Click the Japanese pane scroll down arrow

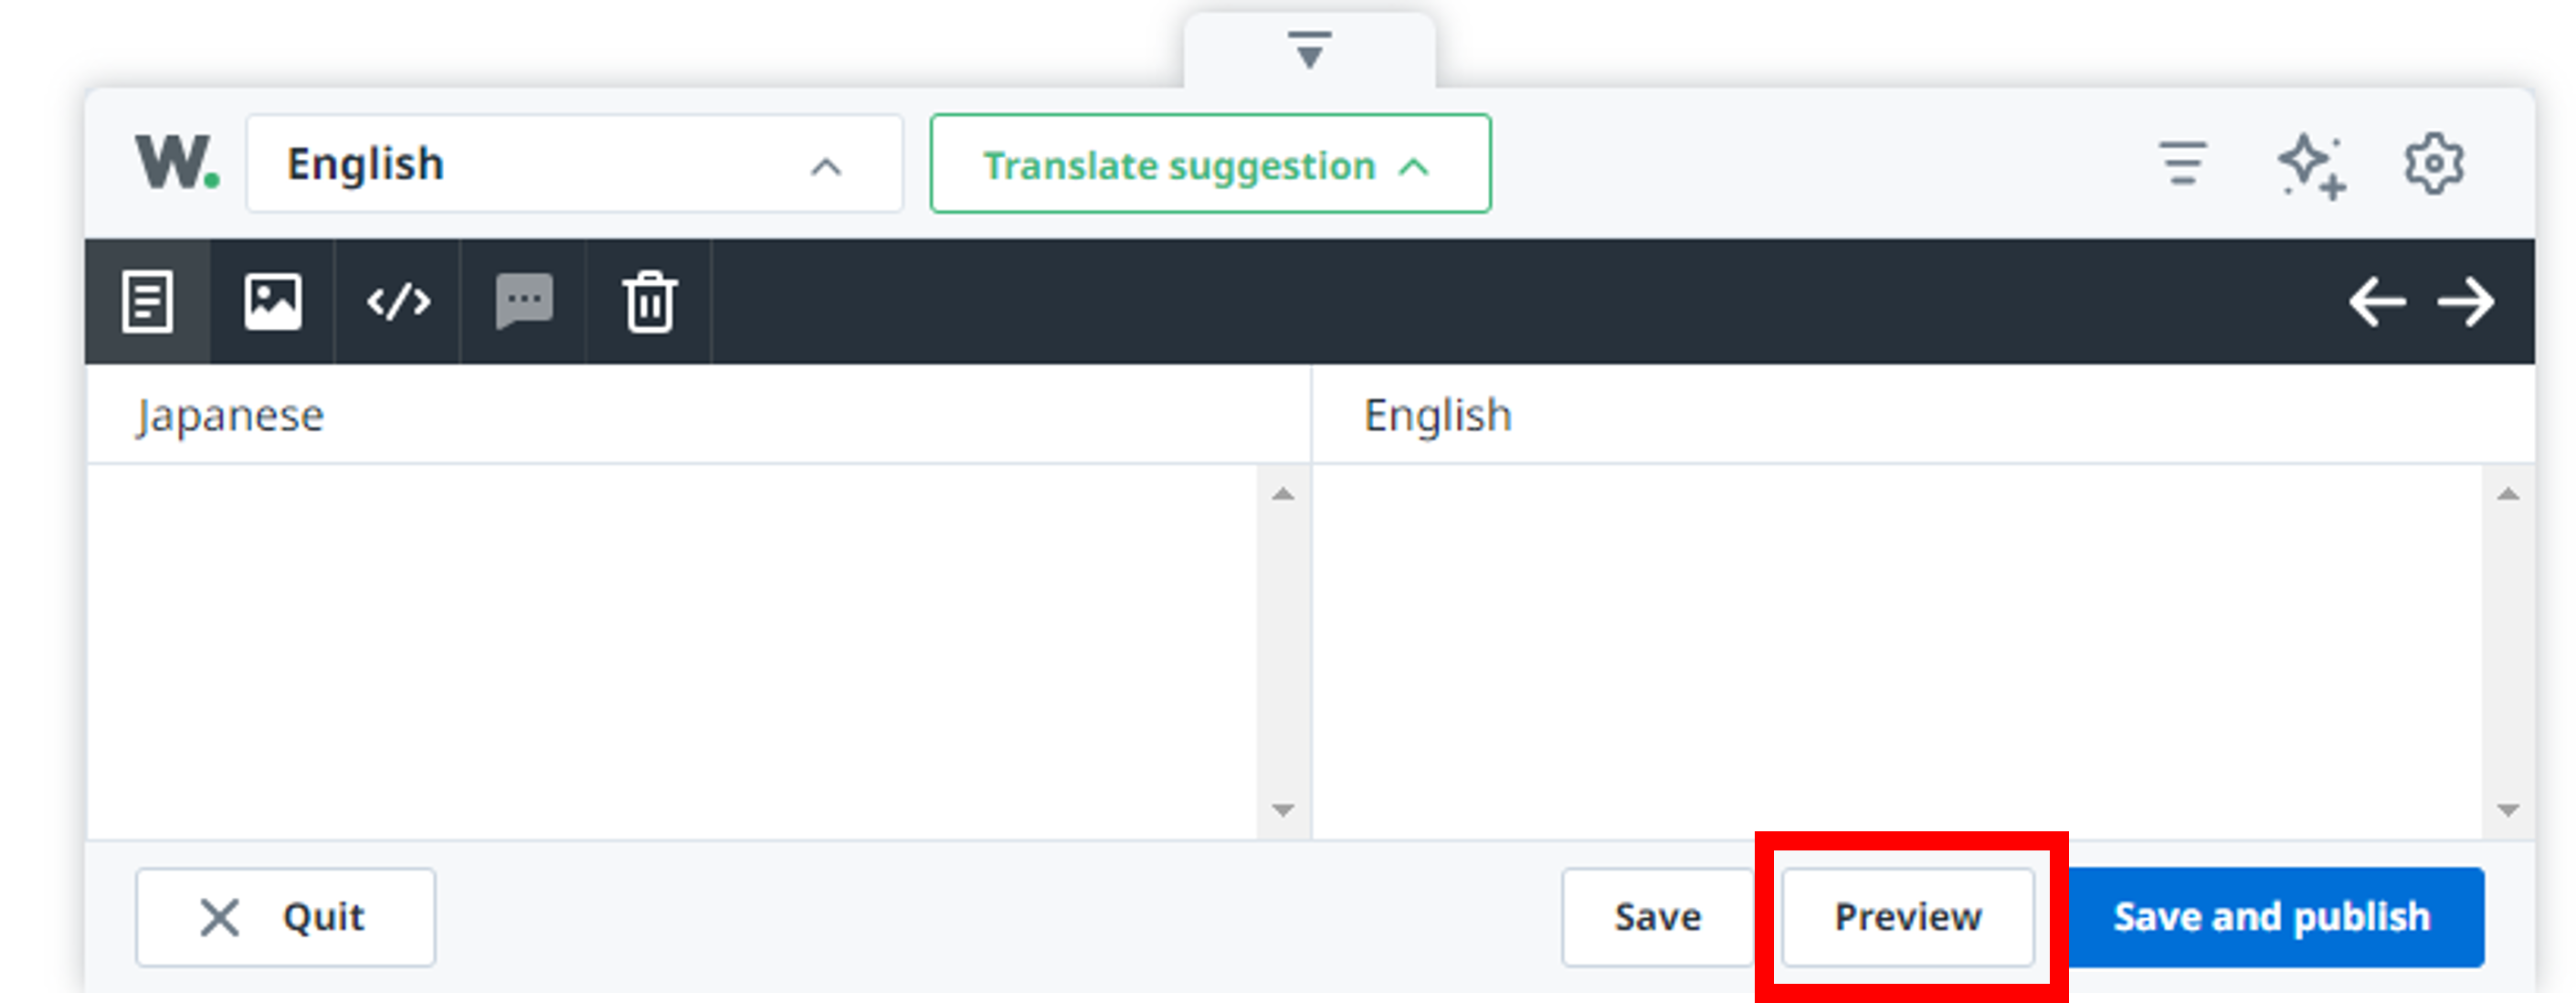coord(1283,810)
